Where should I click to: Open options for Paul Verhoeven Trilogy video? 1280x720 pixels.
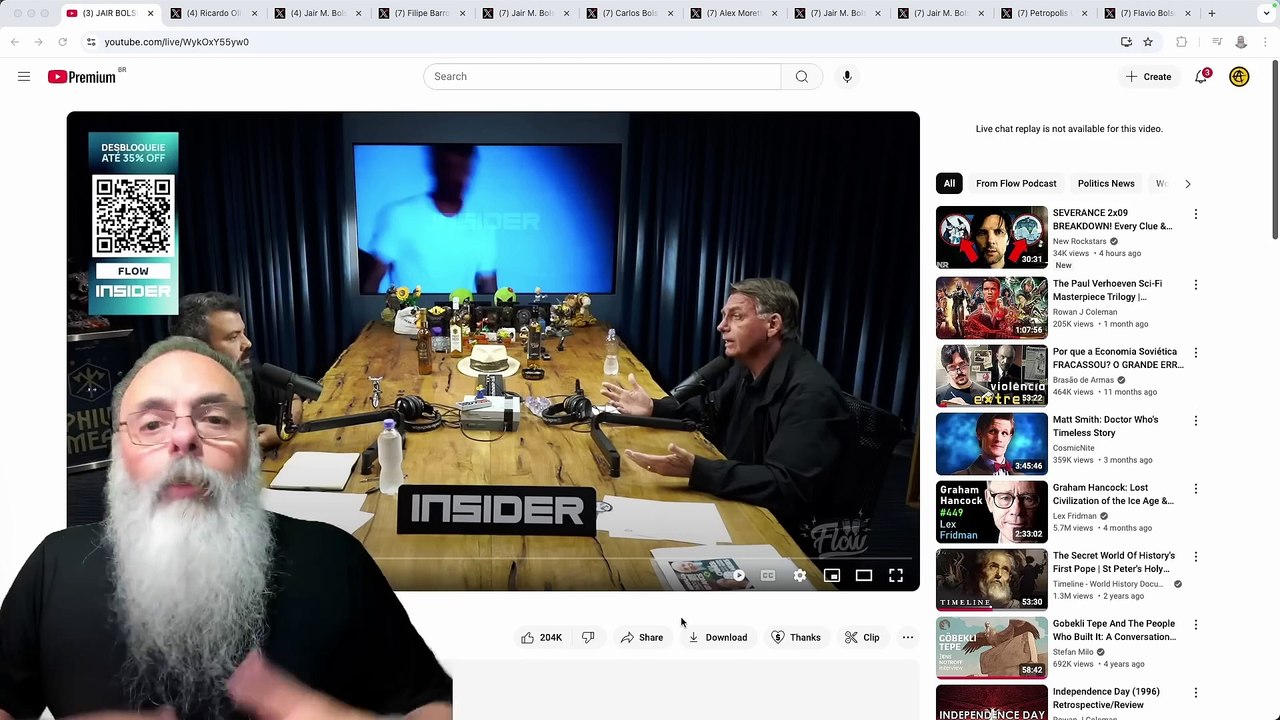[x=1196, y=285]
